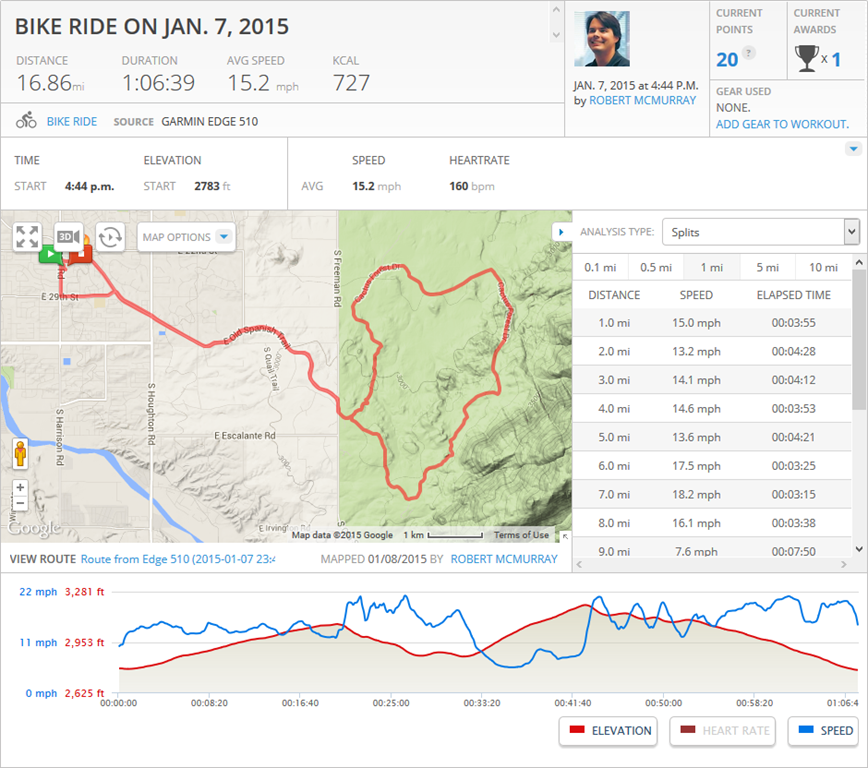
Task: Click the Add Gear to Workout link
Action: pos(782,124)
